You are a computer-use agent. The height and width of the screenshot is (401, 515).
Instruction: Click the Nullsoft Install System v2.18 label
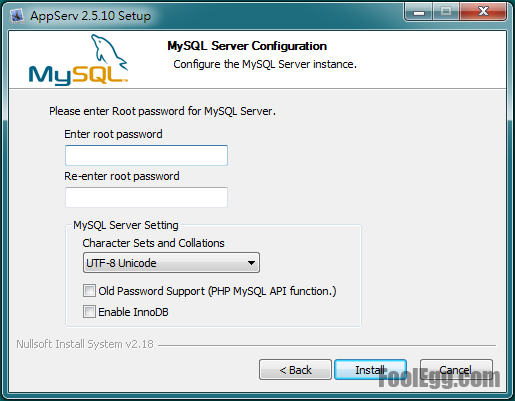(85, 344)
